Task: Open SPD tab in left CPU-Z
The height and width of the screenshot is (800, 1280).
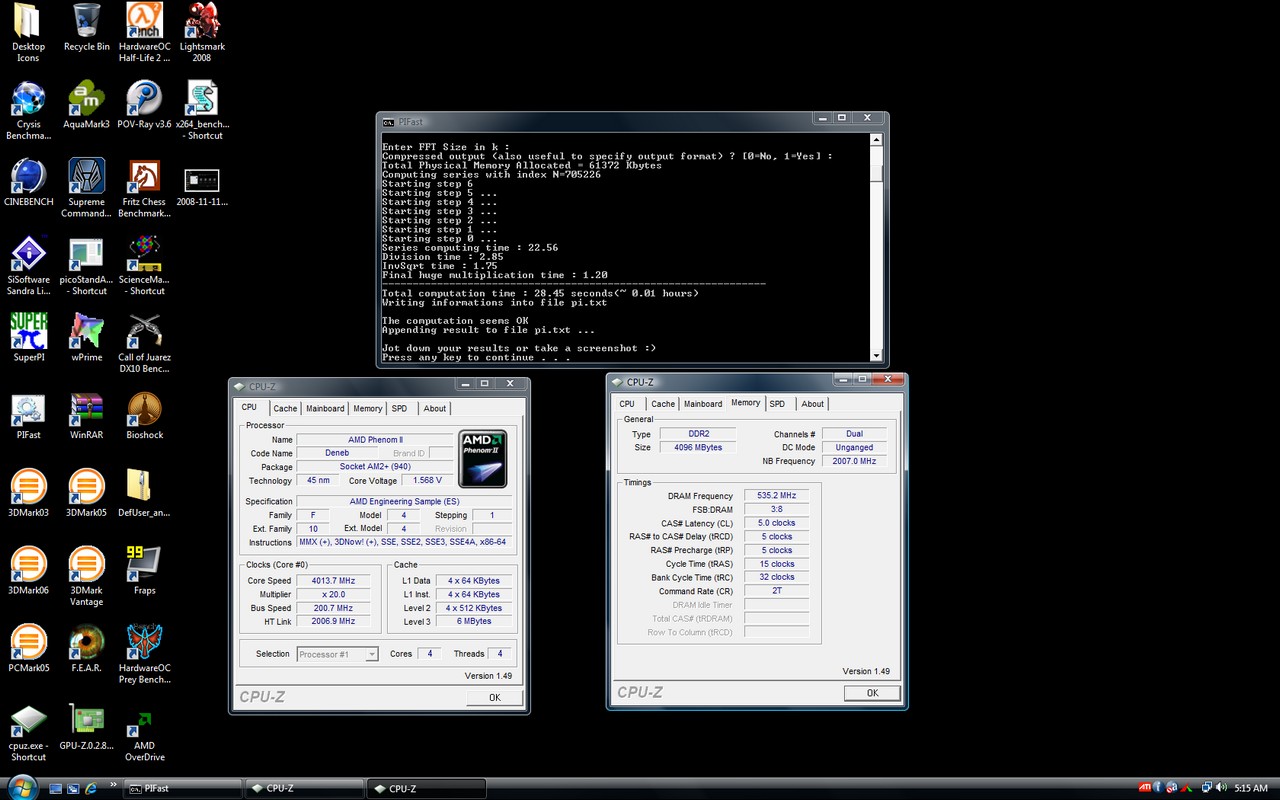Action: [x=400, y=408]
